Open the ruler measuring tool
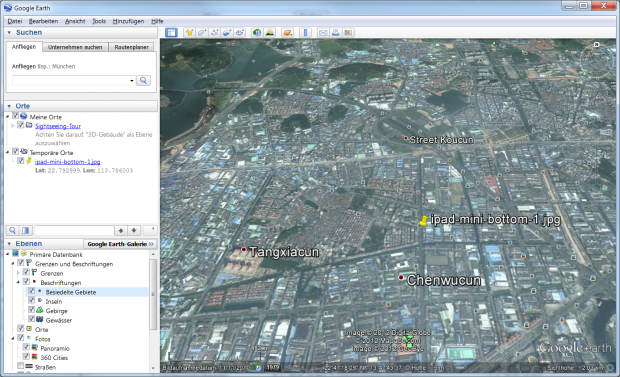The height and width of the screenshot is (377, 620). (x=305, y=32)
